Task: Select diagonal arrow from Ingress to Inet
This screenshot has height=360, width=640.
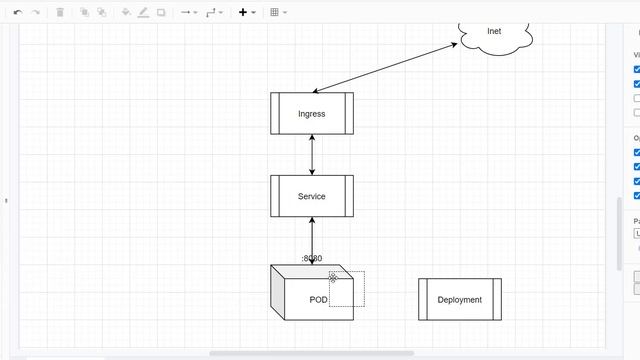Action: point(385,68)
